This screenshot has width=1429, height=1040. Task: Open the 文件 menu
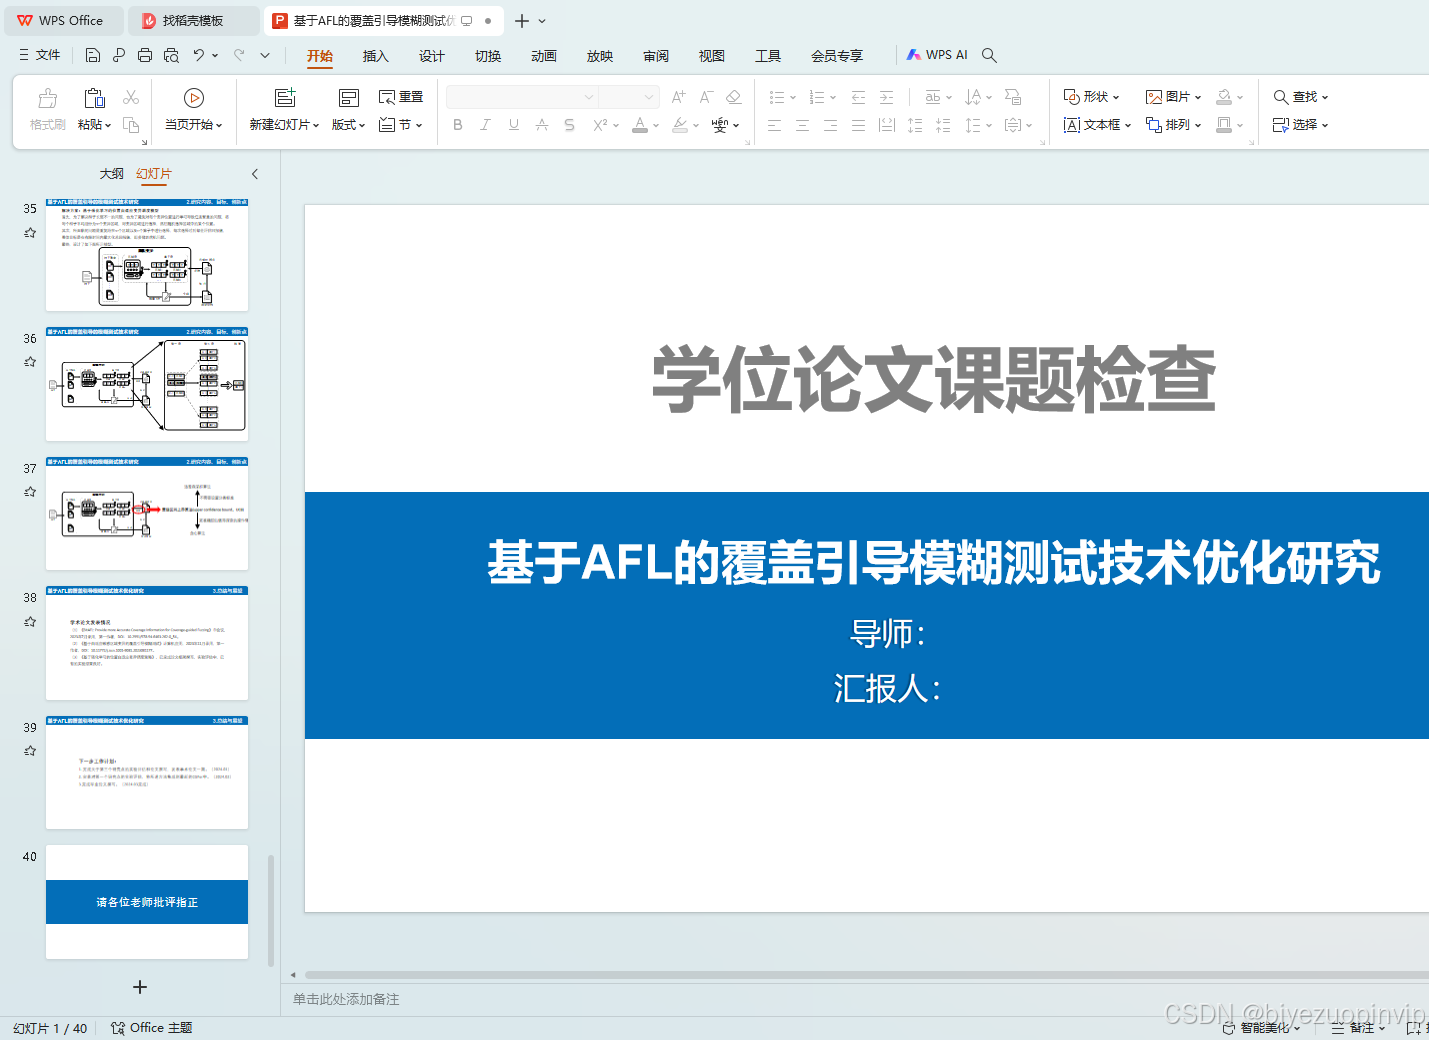pos(45,54)
